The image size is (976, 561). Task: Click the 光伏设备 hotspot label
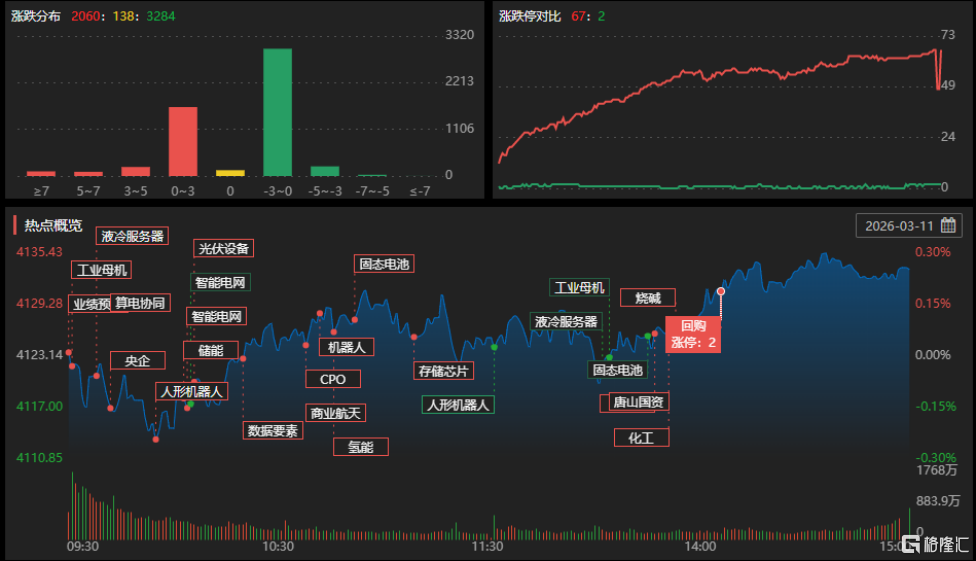(x=224, y=248)
